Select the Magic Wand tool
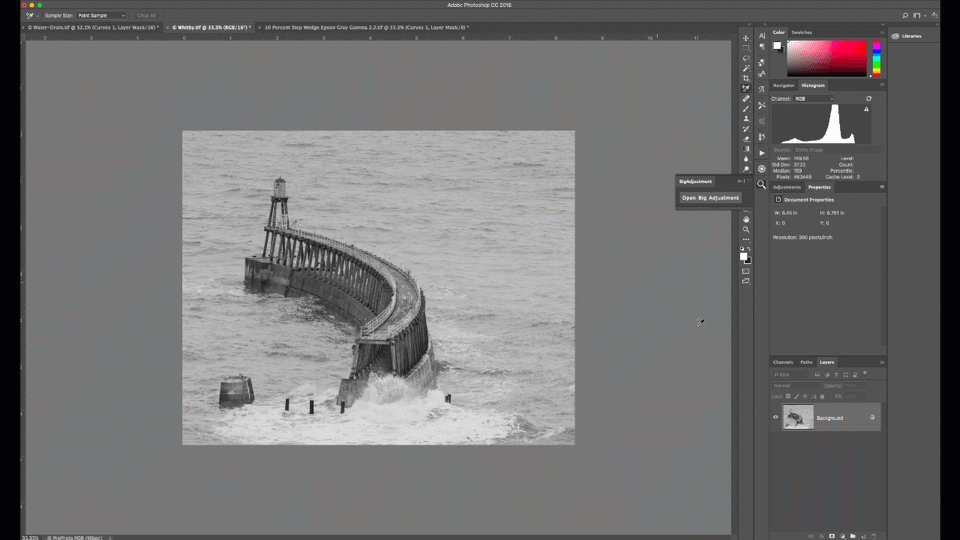The height and width of the screenshot is (540, 960). tap(746, 68)
